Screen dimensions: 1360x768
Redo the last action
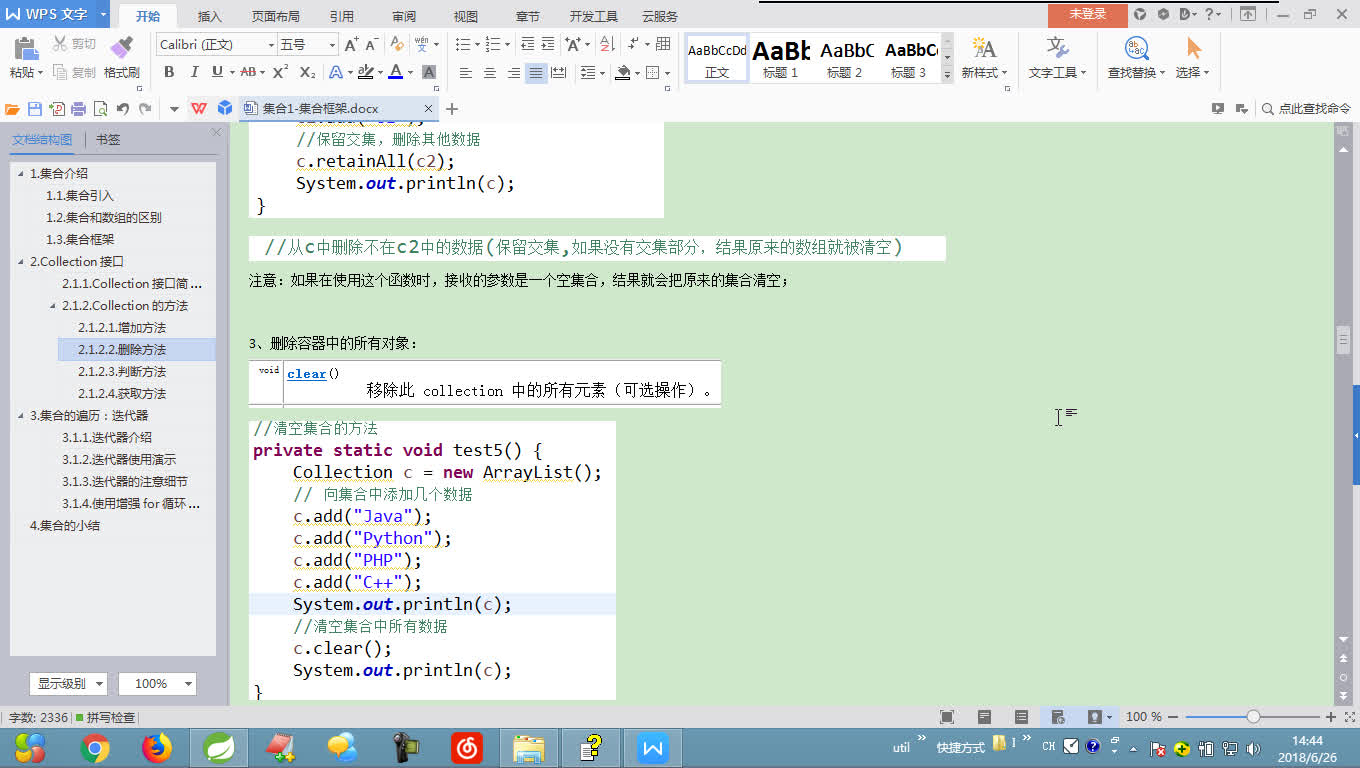pos(145,109)
